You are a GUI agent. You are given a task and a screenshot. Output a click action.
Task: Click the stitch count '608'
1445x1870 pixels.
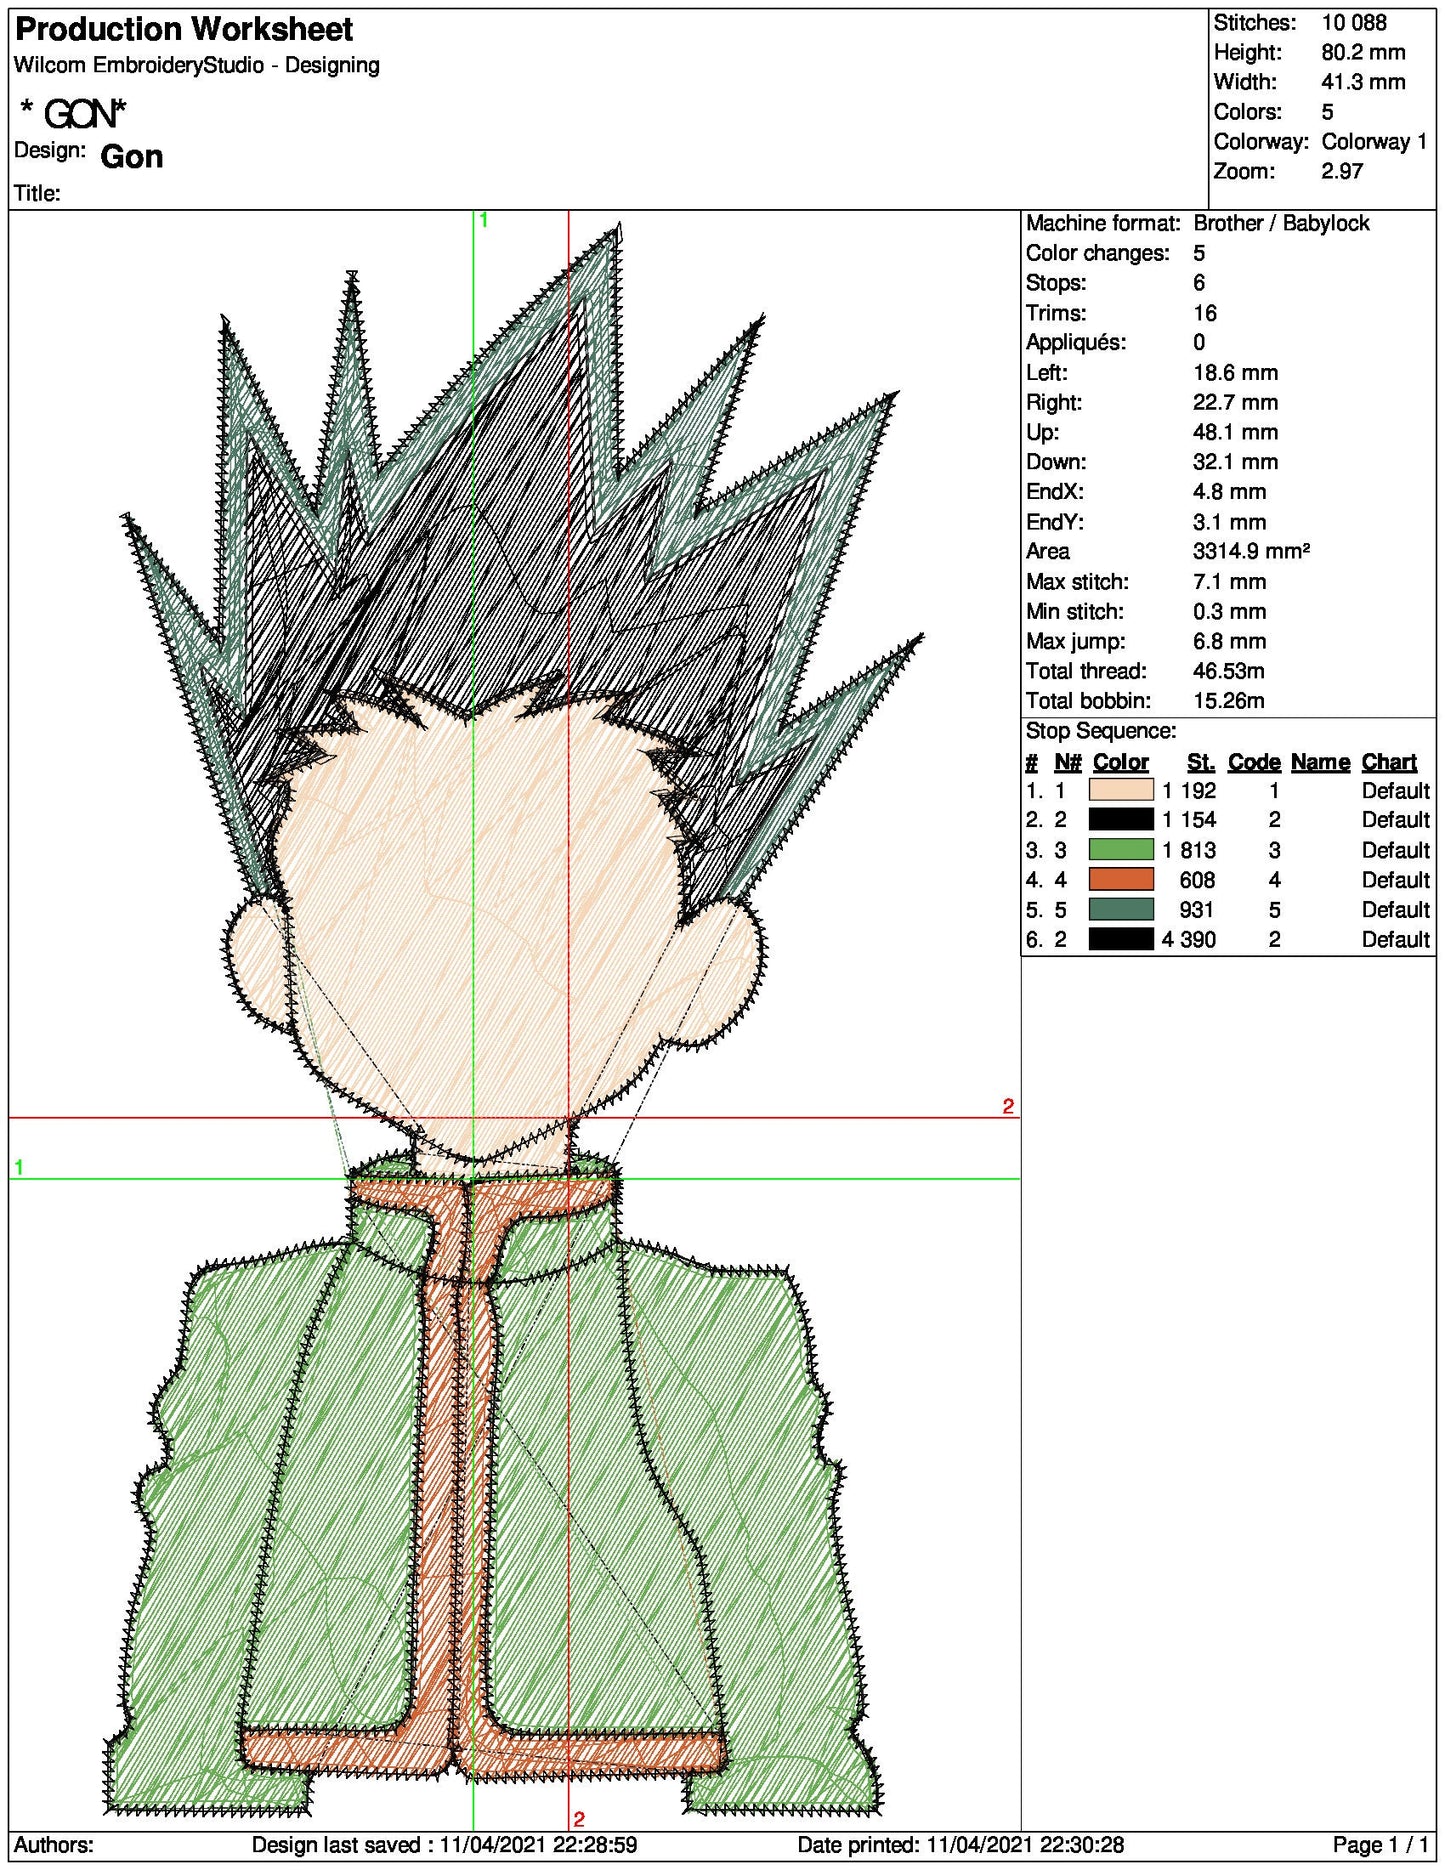coord(1197,880)
